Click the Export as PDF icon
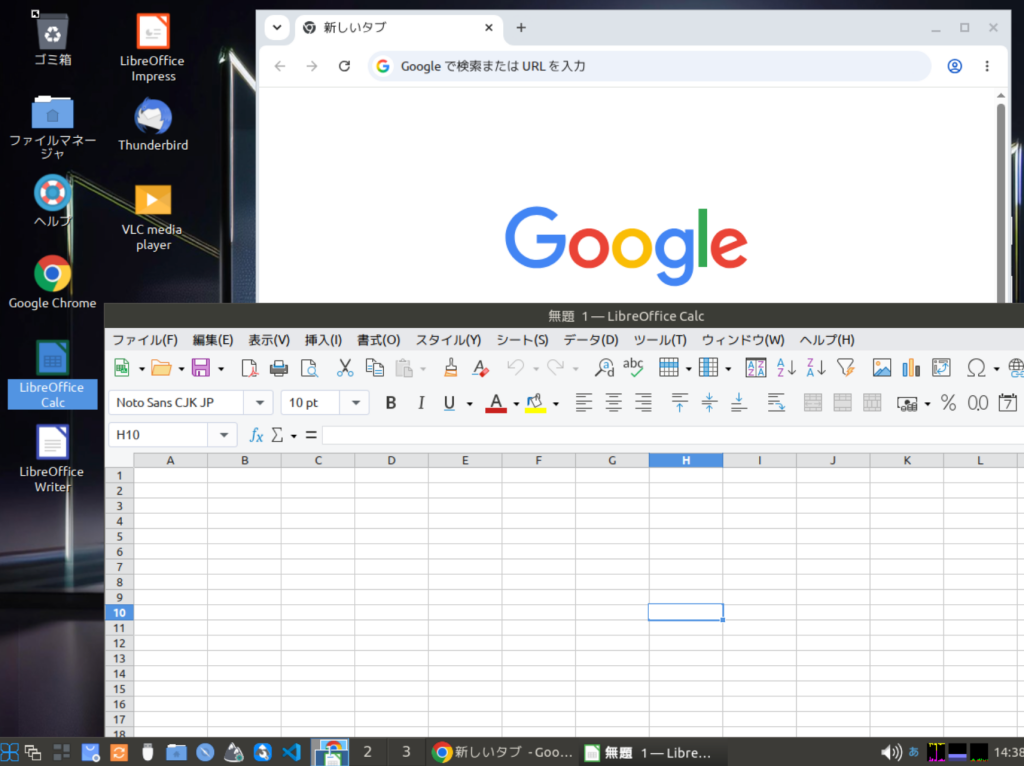The image size is (1024, 766). tap(249, 368)
